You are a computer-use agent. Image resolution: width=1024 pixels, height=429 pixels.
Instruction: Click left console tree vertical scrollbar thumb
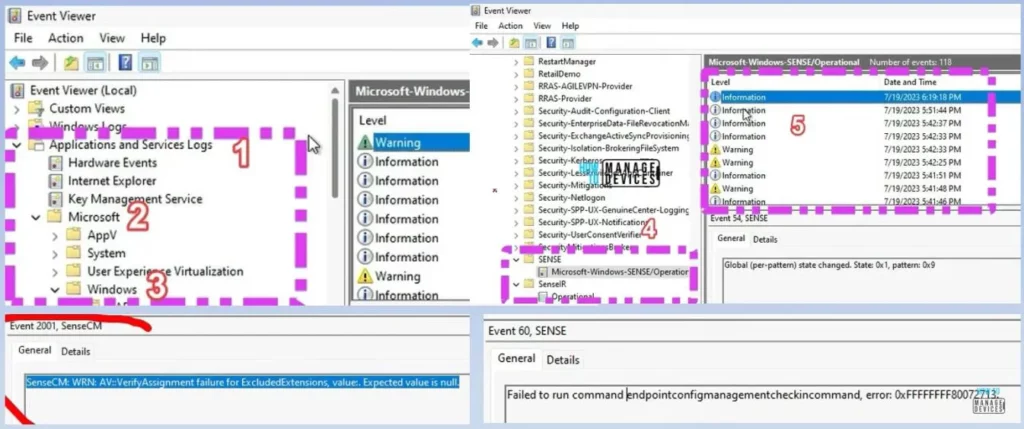335,148
